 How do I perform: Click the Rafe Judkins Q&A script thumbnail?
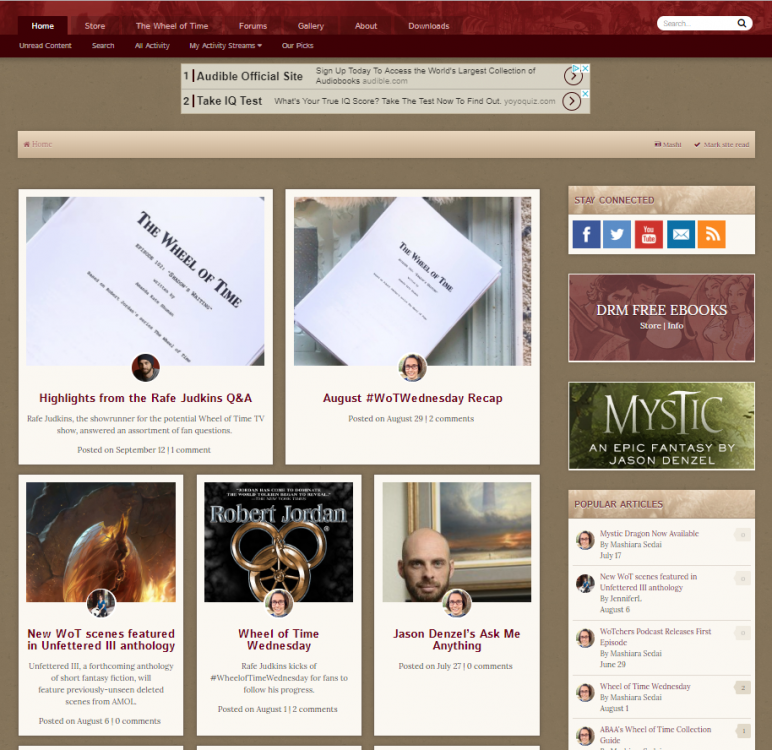[x=145, y=281]
